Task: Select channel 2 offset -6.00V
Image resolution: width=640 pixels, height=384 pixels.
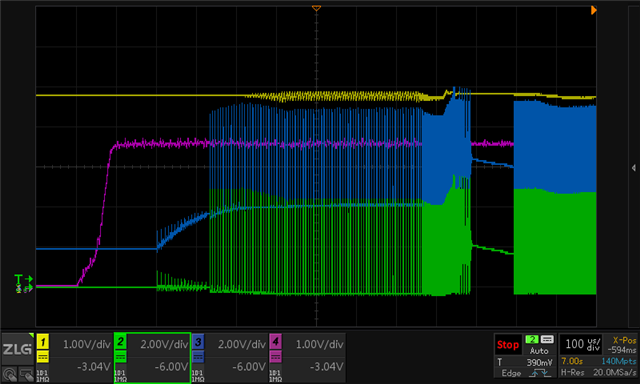Action: [x=171, y=366]
